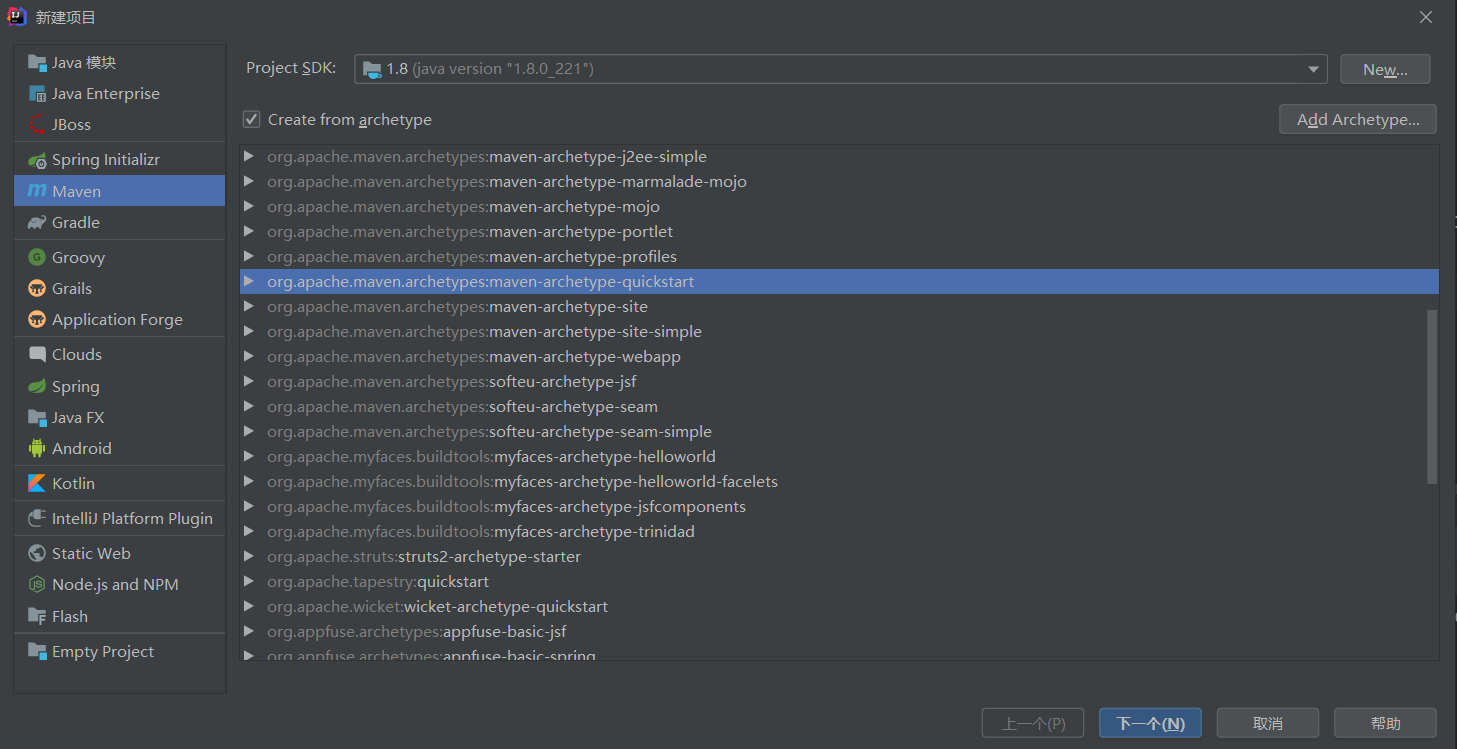Select Android project type
1457x749 pixels.
[120, 448]
